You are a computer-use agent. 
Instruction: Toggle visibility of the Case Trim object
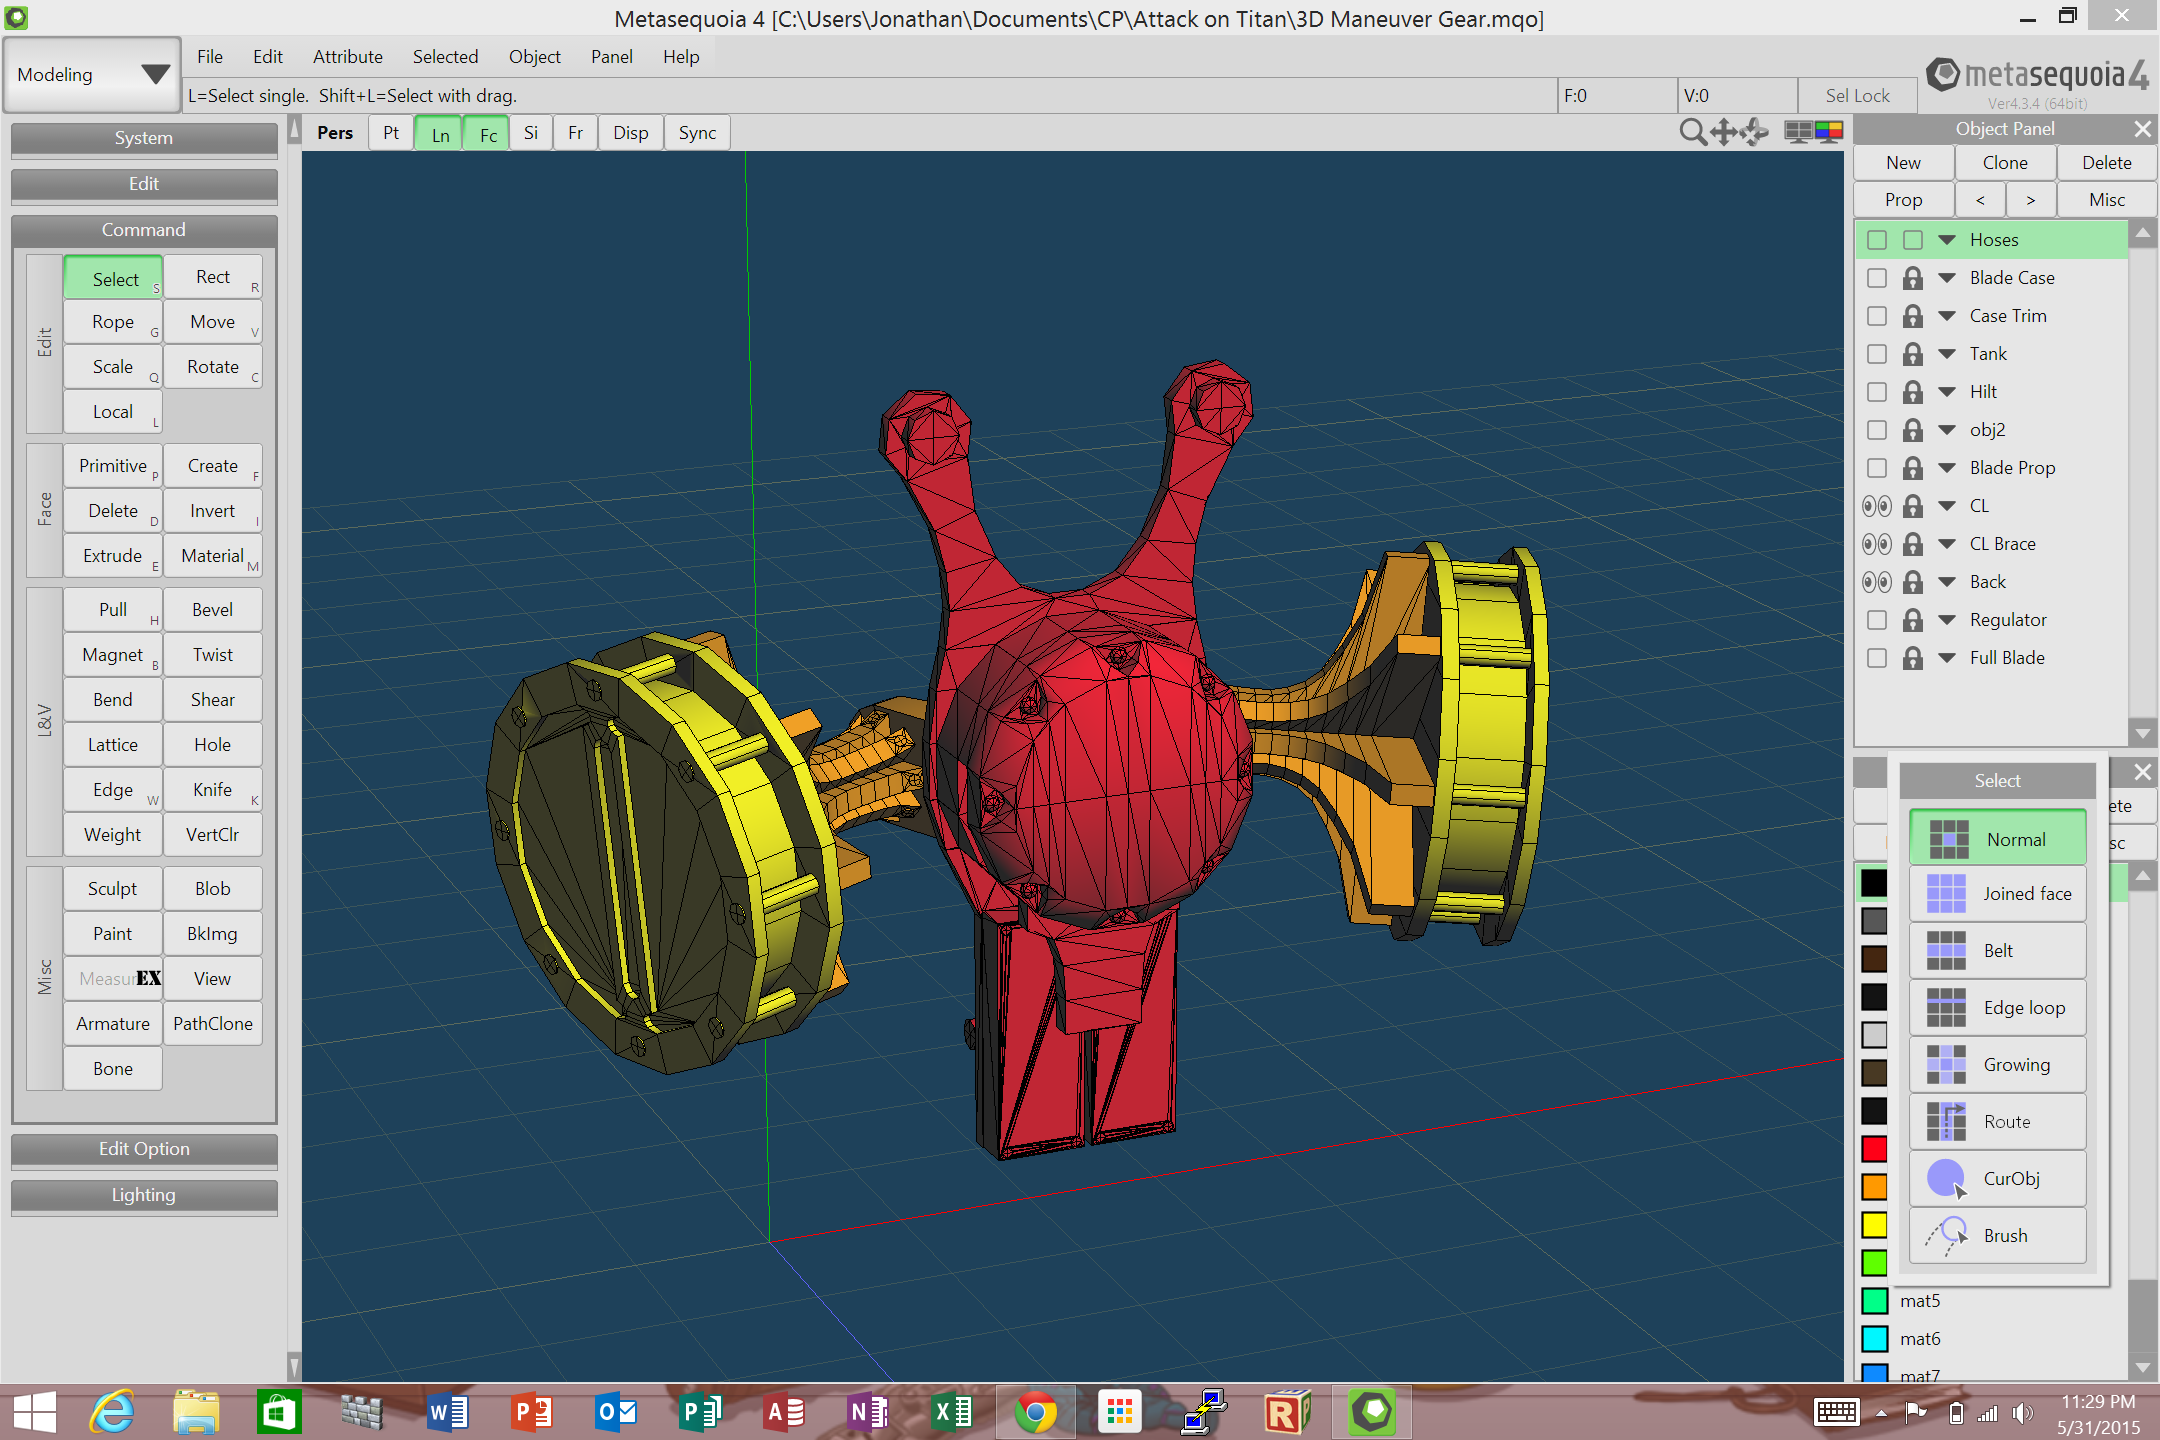click(x=1877, y=316)
